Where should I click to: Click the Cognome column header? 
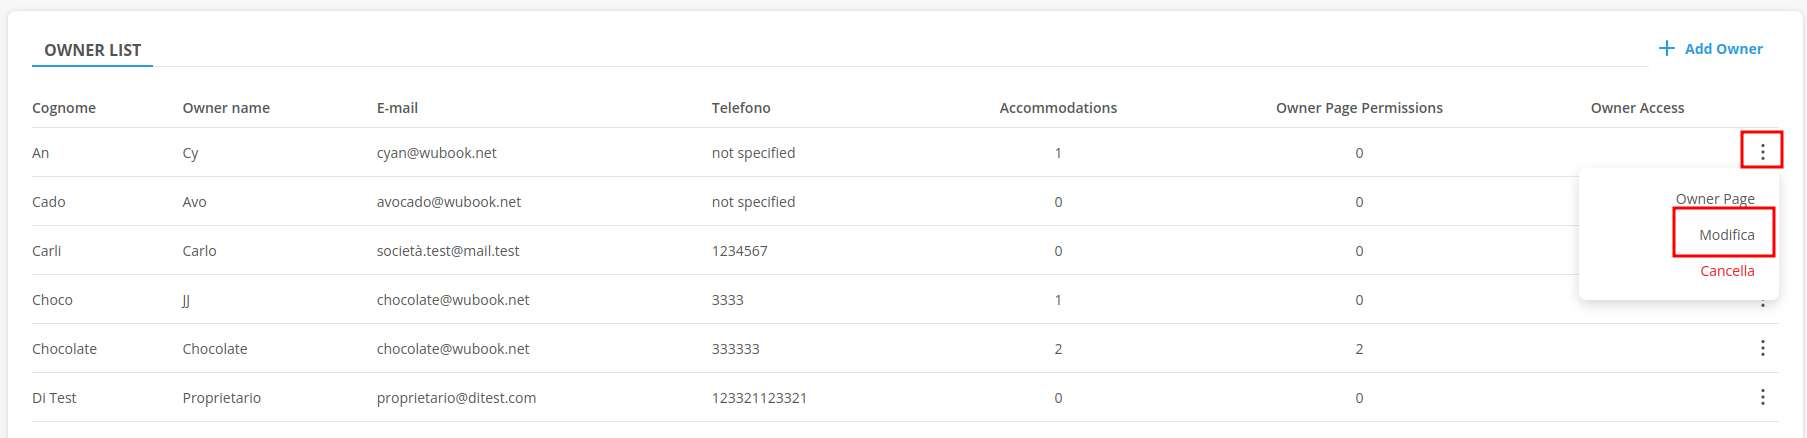(x=64, y=108)
